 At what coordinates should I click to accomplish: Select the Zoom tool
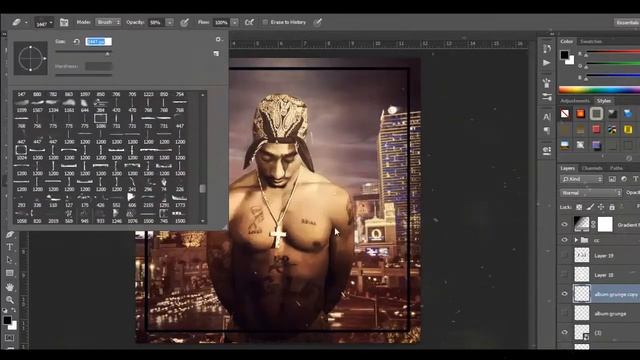click(x=10, y=300)
